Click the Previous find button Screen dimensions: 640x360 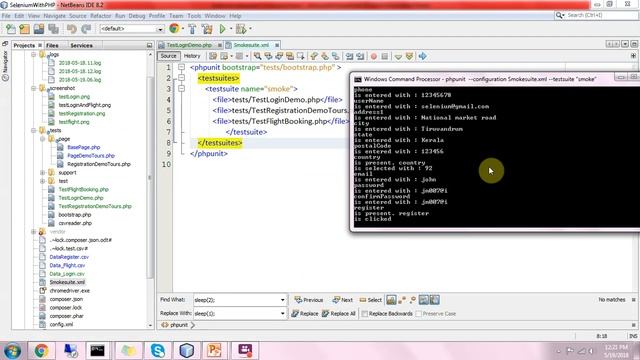pyautogui.click(x=309, y=300)
